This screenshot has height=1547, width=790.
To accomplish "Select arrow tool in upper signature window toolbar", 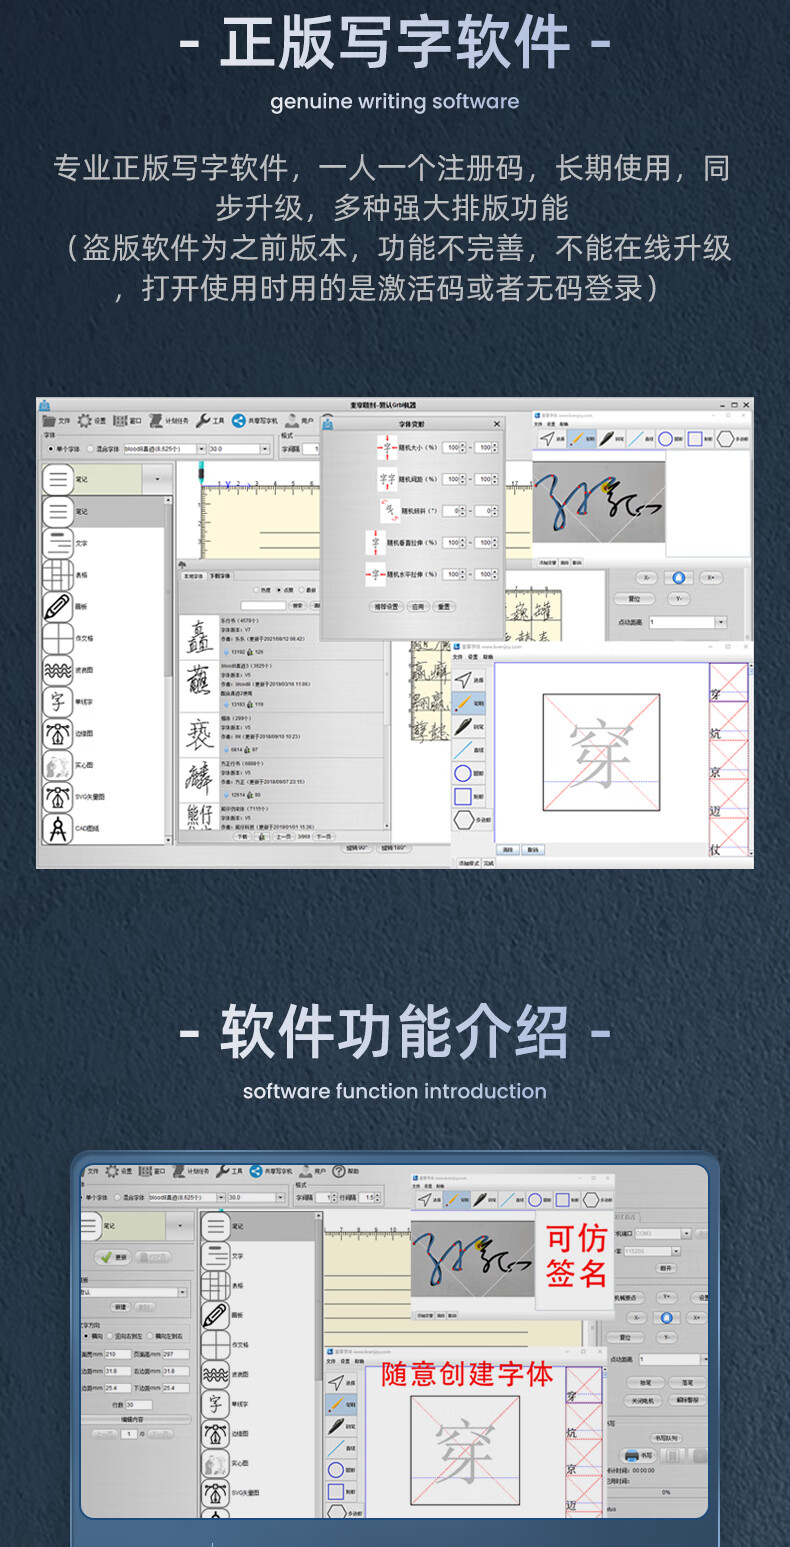I will click(x=553, y=439).
